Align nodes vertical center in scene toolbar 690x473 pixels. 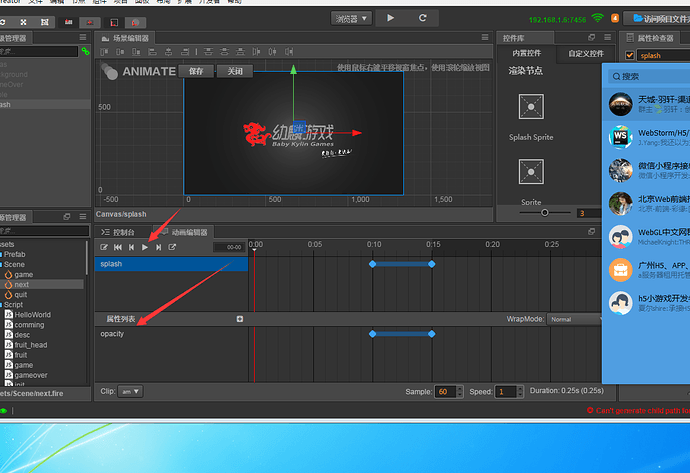point(120,52)
